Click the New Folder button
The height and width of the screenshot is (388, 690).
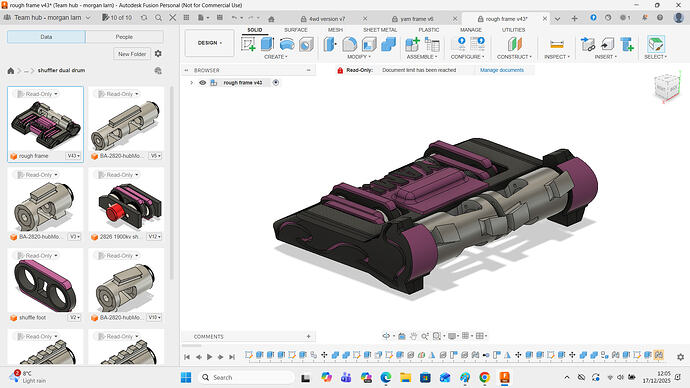[x=132, y=54]
